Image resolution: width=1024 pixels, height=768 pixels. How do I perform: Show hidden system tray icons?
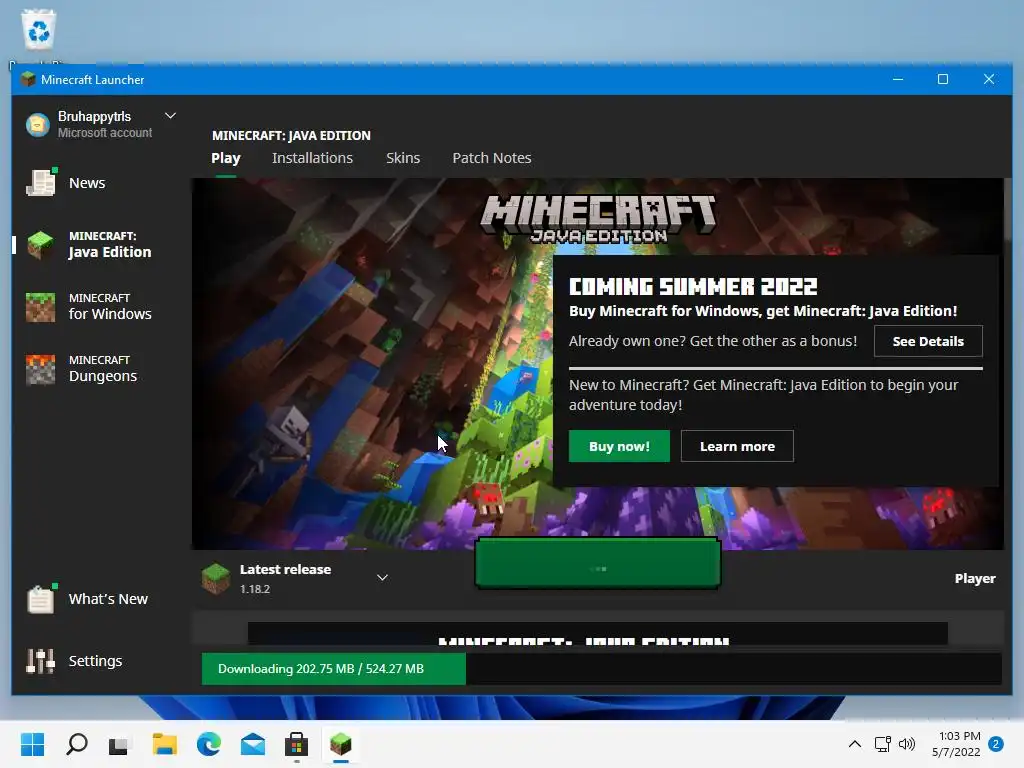click(x=855, y=744)
